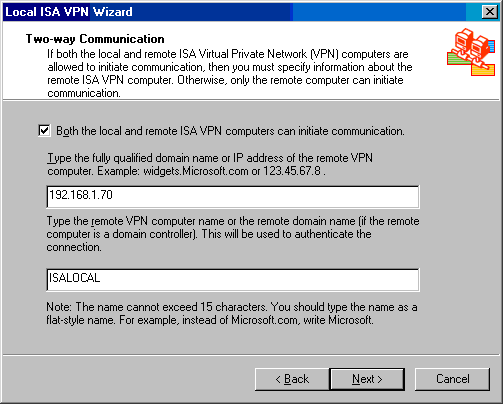Screen dimensions: 503x404
Task: Cancel the Local ISA VPN Wizard
Action: pos(452,379)
